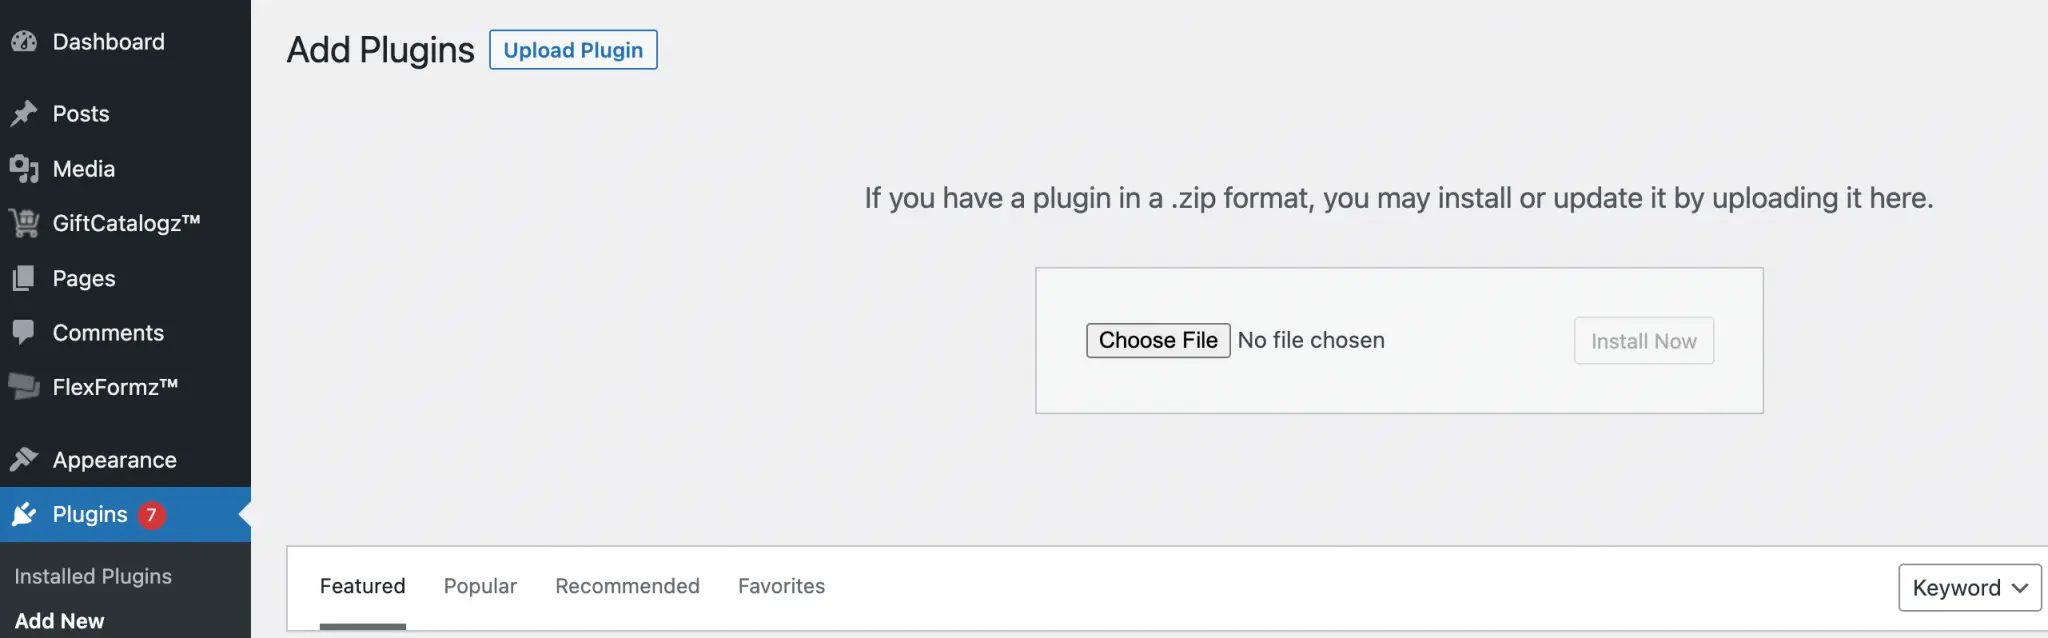Click the Upload Plugin button

pyautogui.click(x=573, y=50)
